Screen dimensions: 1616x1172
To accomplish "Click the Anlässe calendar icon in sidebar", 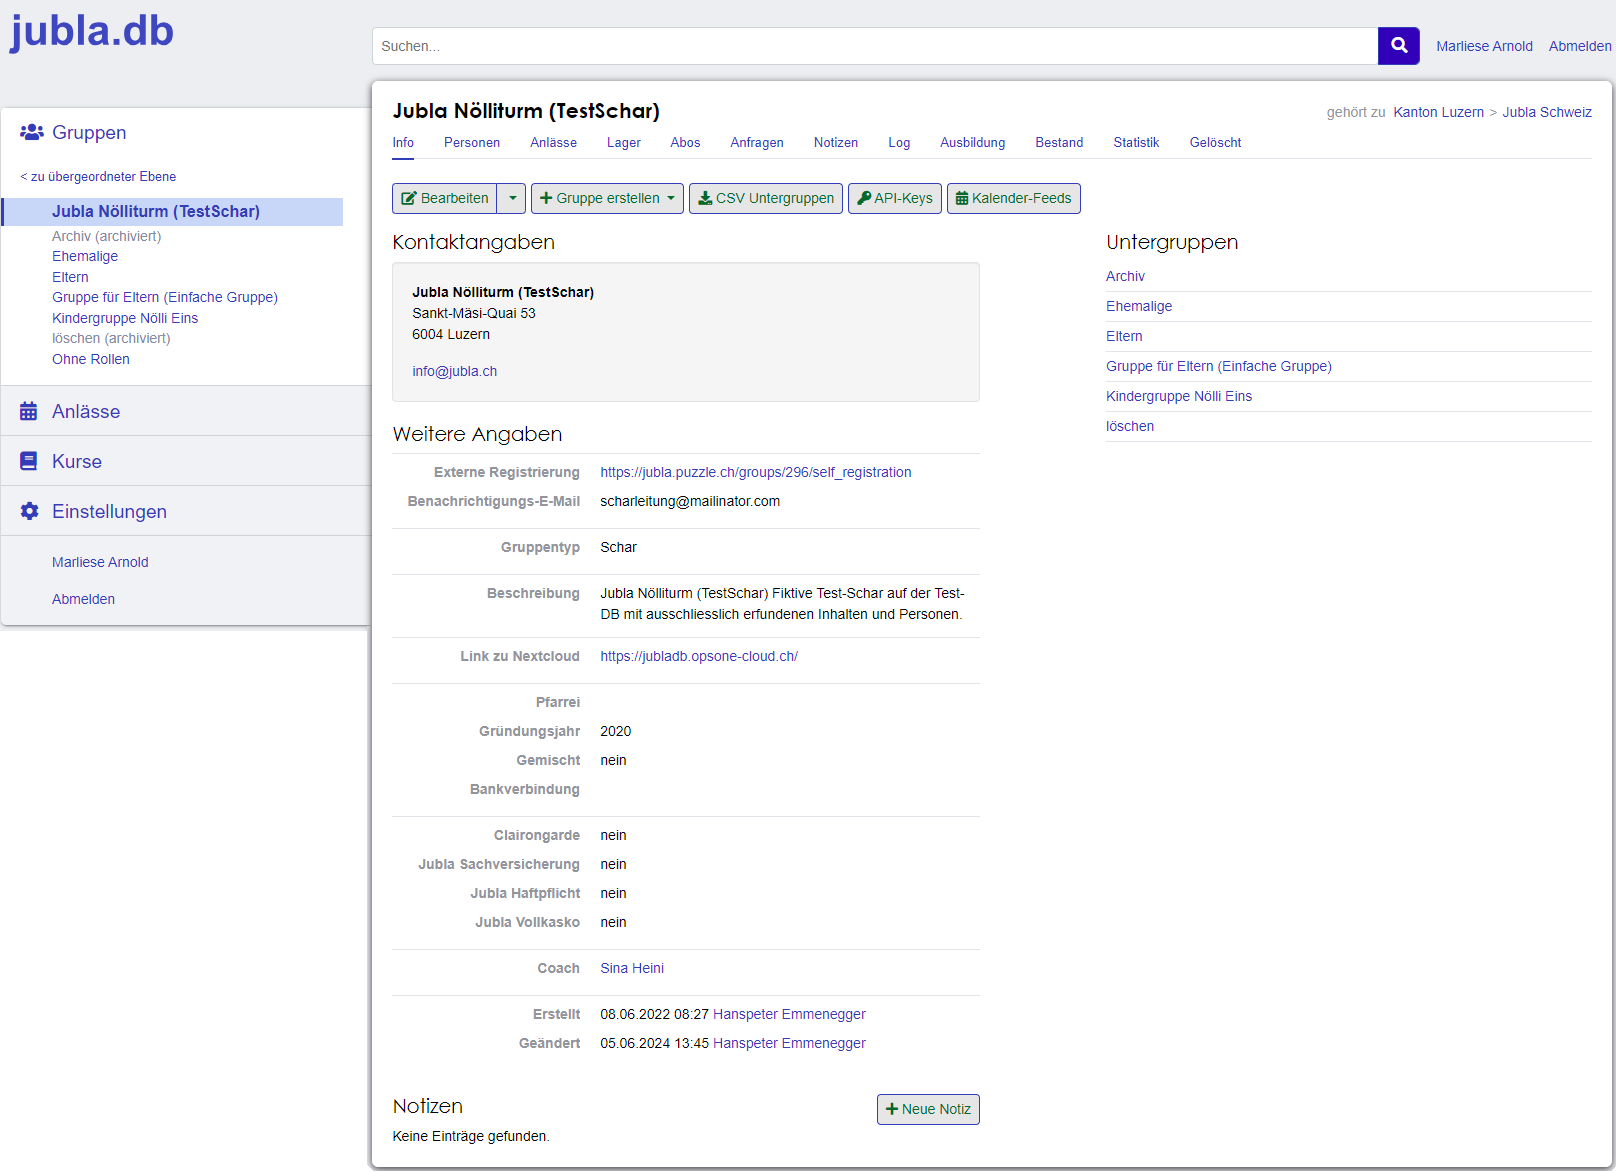I will (x=29, y=411).
